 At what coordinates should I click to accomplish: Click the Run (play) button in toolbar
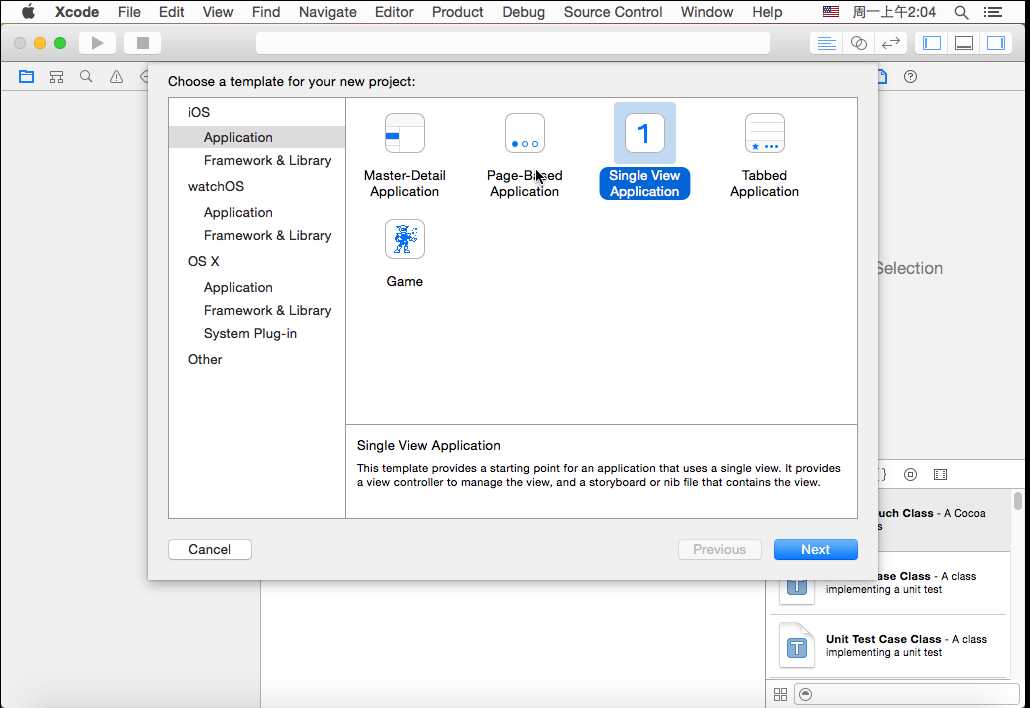point(97,43)
